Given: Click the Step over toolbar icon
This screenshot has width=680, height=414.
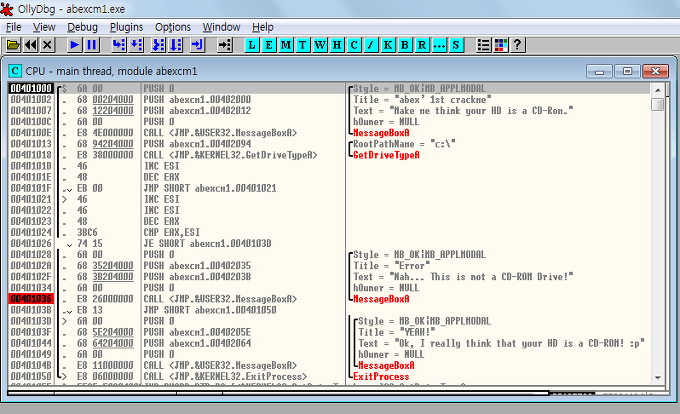Looking at the screenshot, I should click(136, 45).
